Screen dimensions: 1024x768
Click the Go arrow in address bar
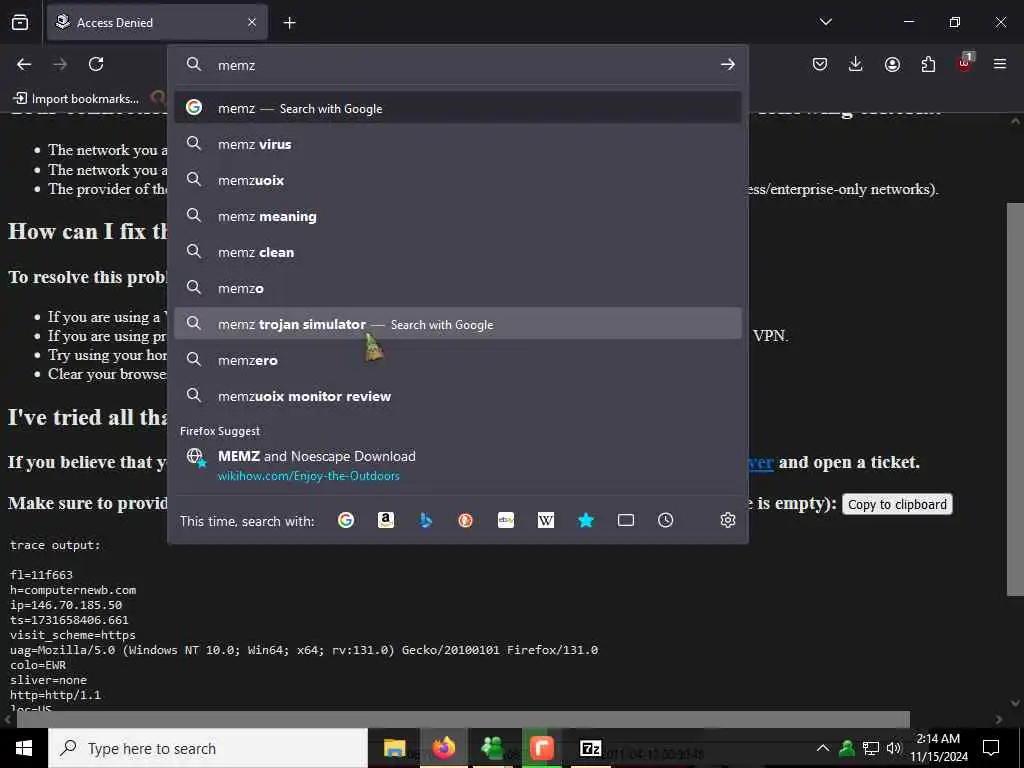[728, 64]
